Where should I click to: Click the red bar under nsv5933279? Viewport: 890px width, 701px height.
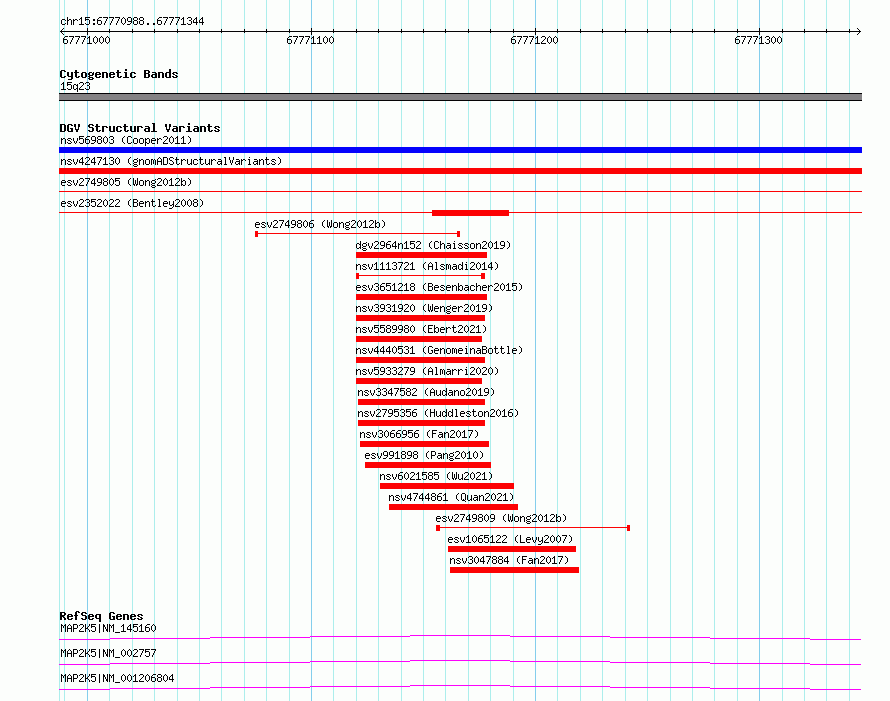tap(419, 381)
